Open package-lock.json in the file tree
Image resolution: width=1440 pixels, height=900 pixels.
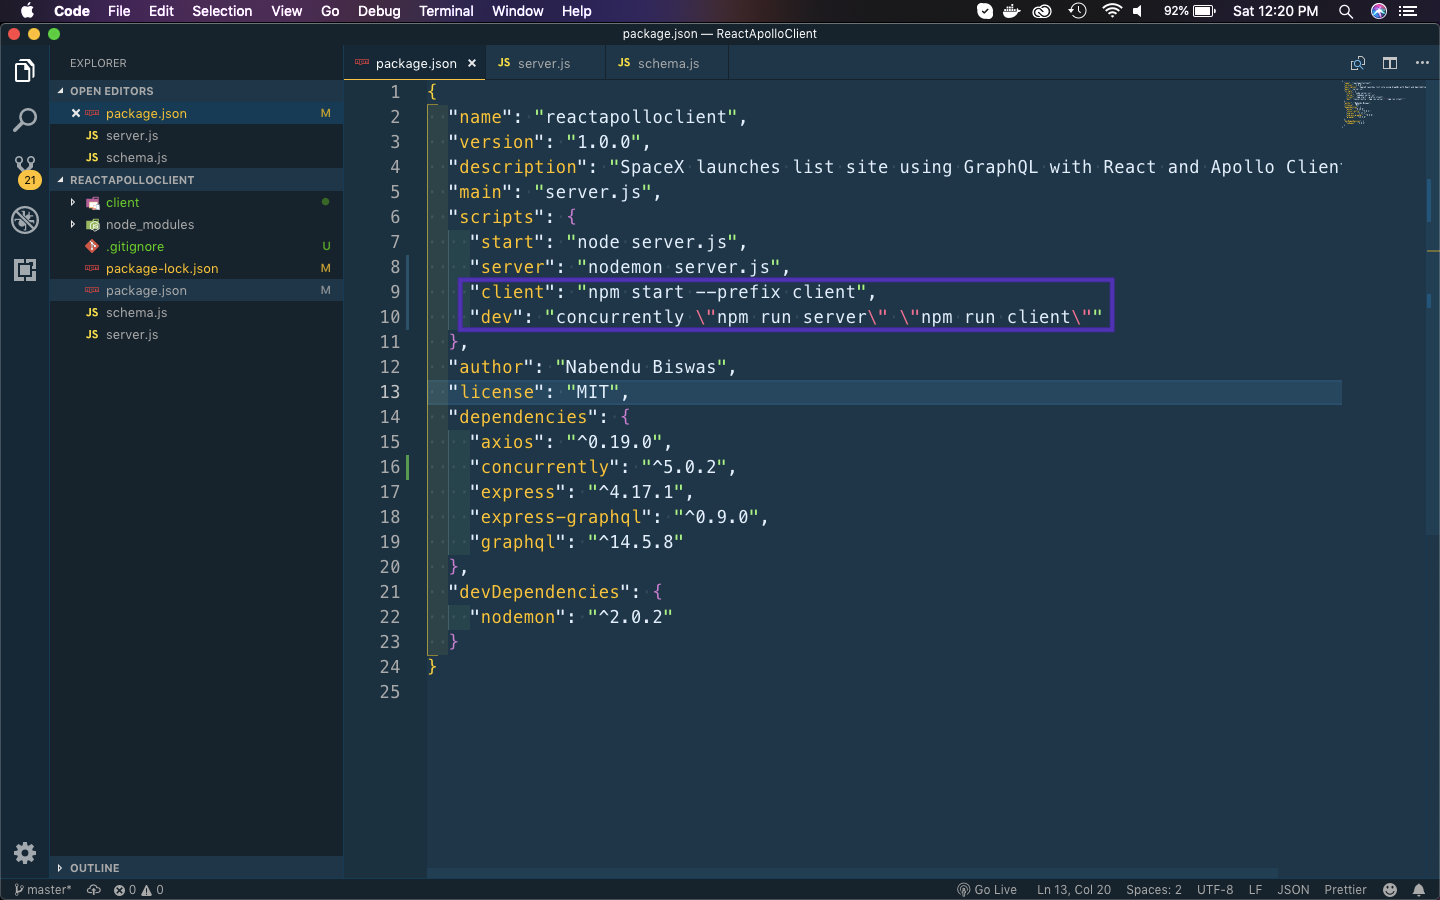pos(162,268)
